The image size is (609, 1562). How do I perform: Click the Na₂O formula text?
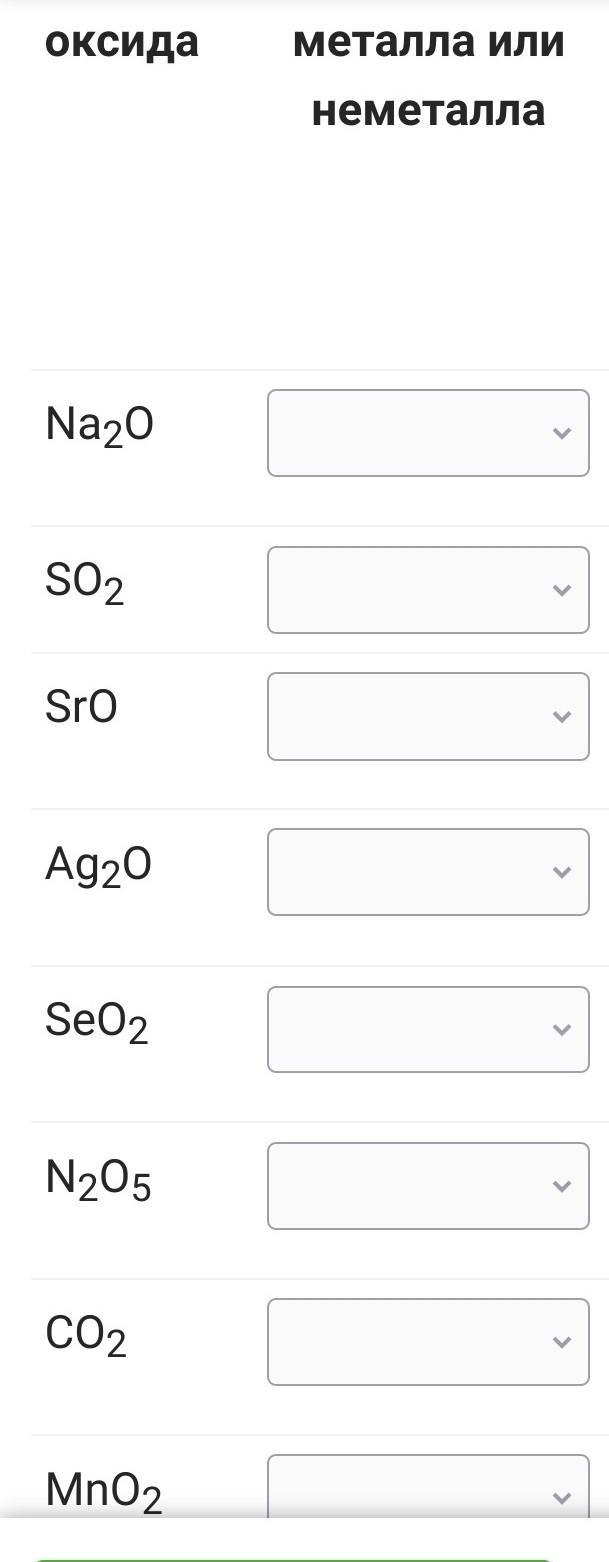pyautogui.click(x=99, y=426)
